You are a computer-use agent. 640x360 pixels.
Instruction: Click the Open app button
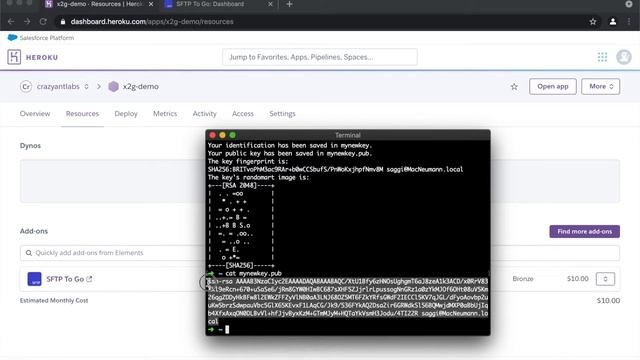(x=553, y=87)
